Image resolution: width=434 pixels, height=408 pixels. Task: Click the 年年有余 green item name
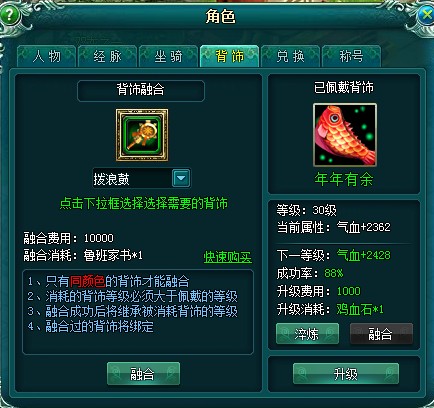[x=344, y=179]
